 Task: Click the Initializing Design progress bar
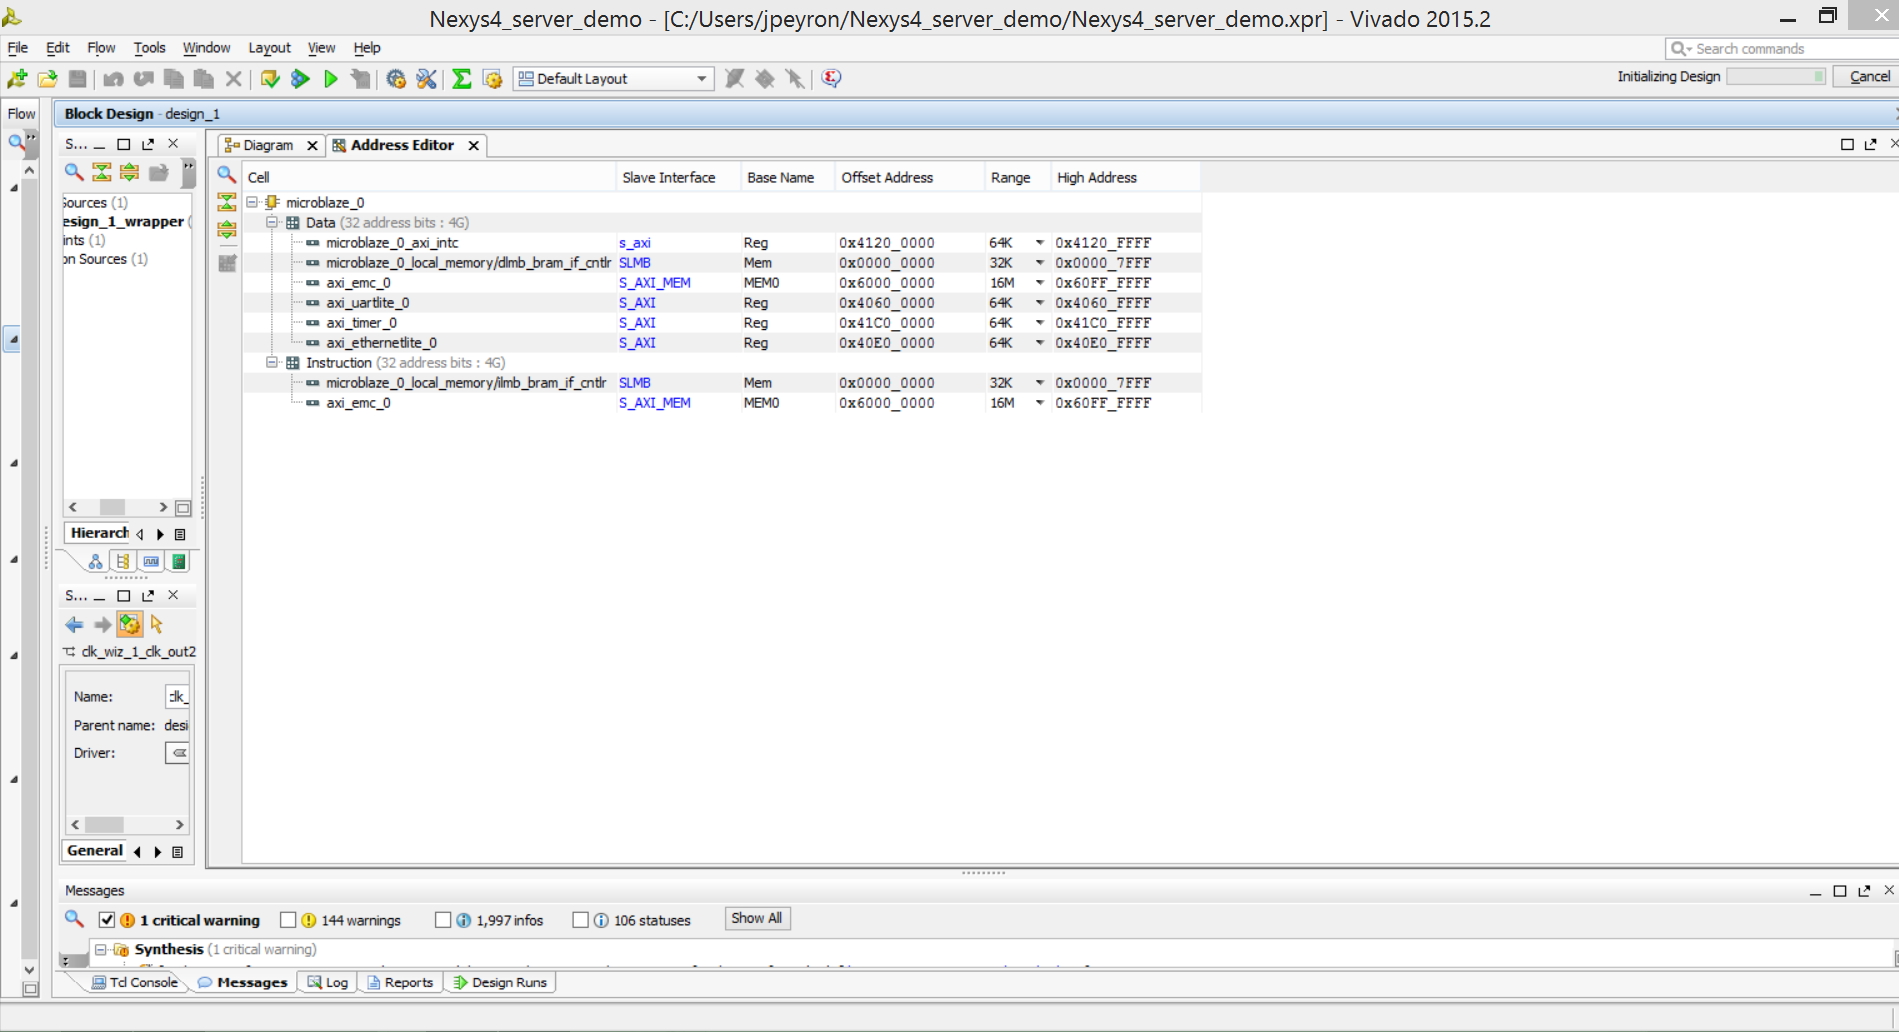[1776, 77]
